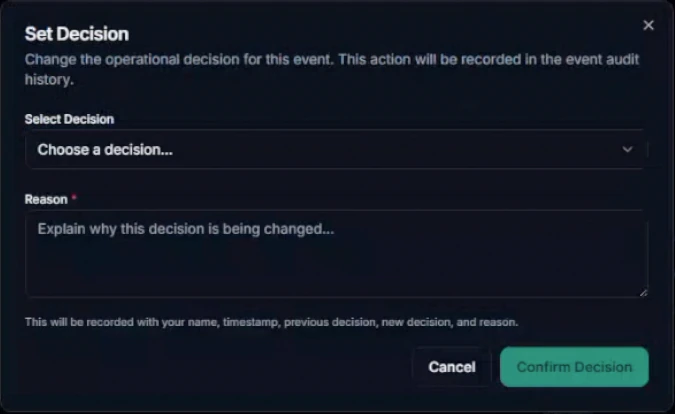
Task: Click the recorded with your name note
Action: tap(271, 322)
